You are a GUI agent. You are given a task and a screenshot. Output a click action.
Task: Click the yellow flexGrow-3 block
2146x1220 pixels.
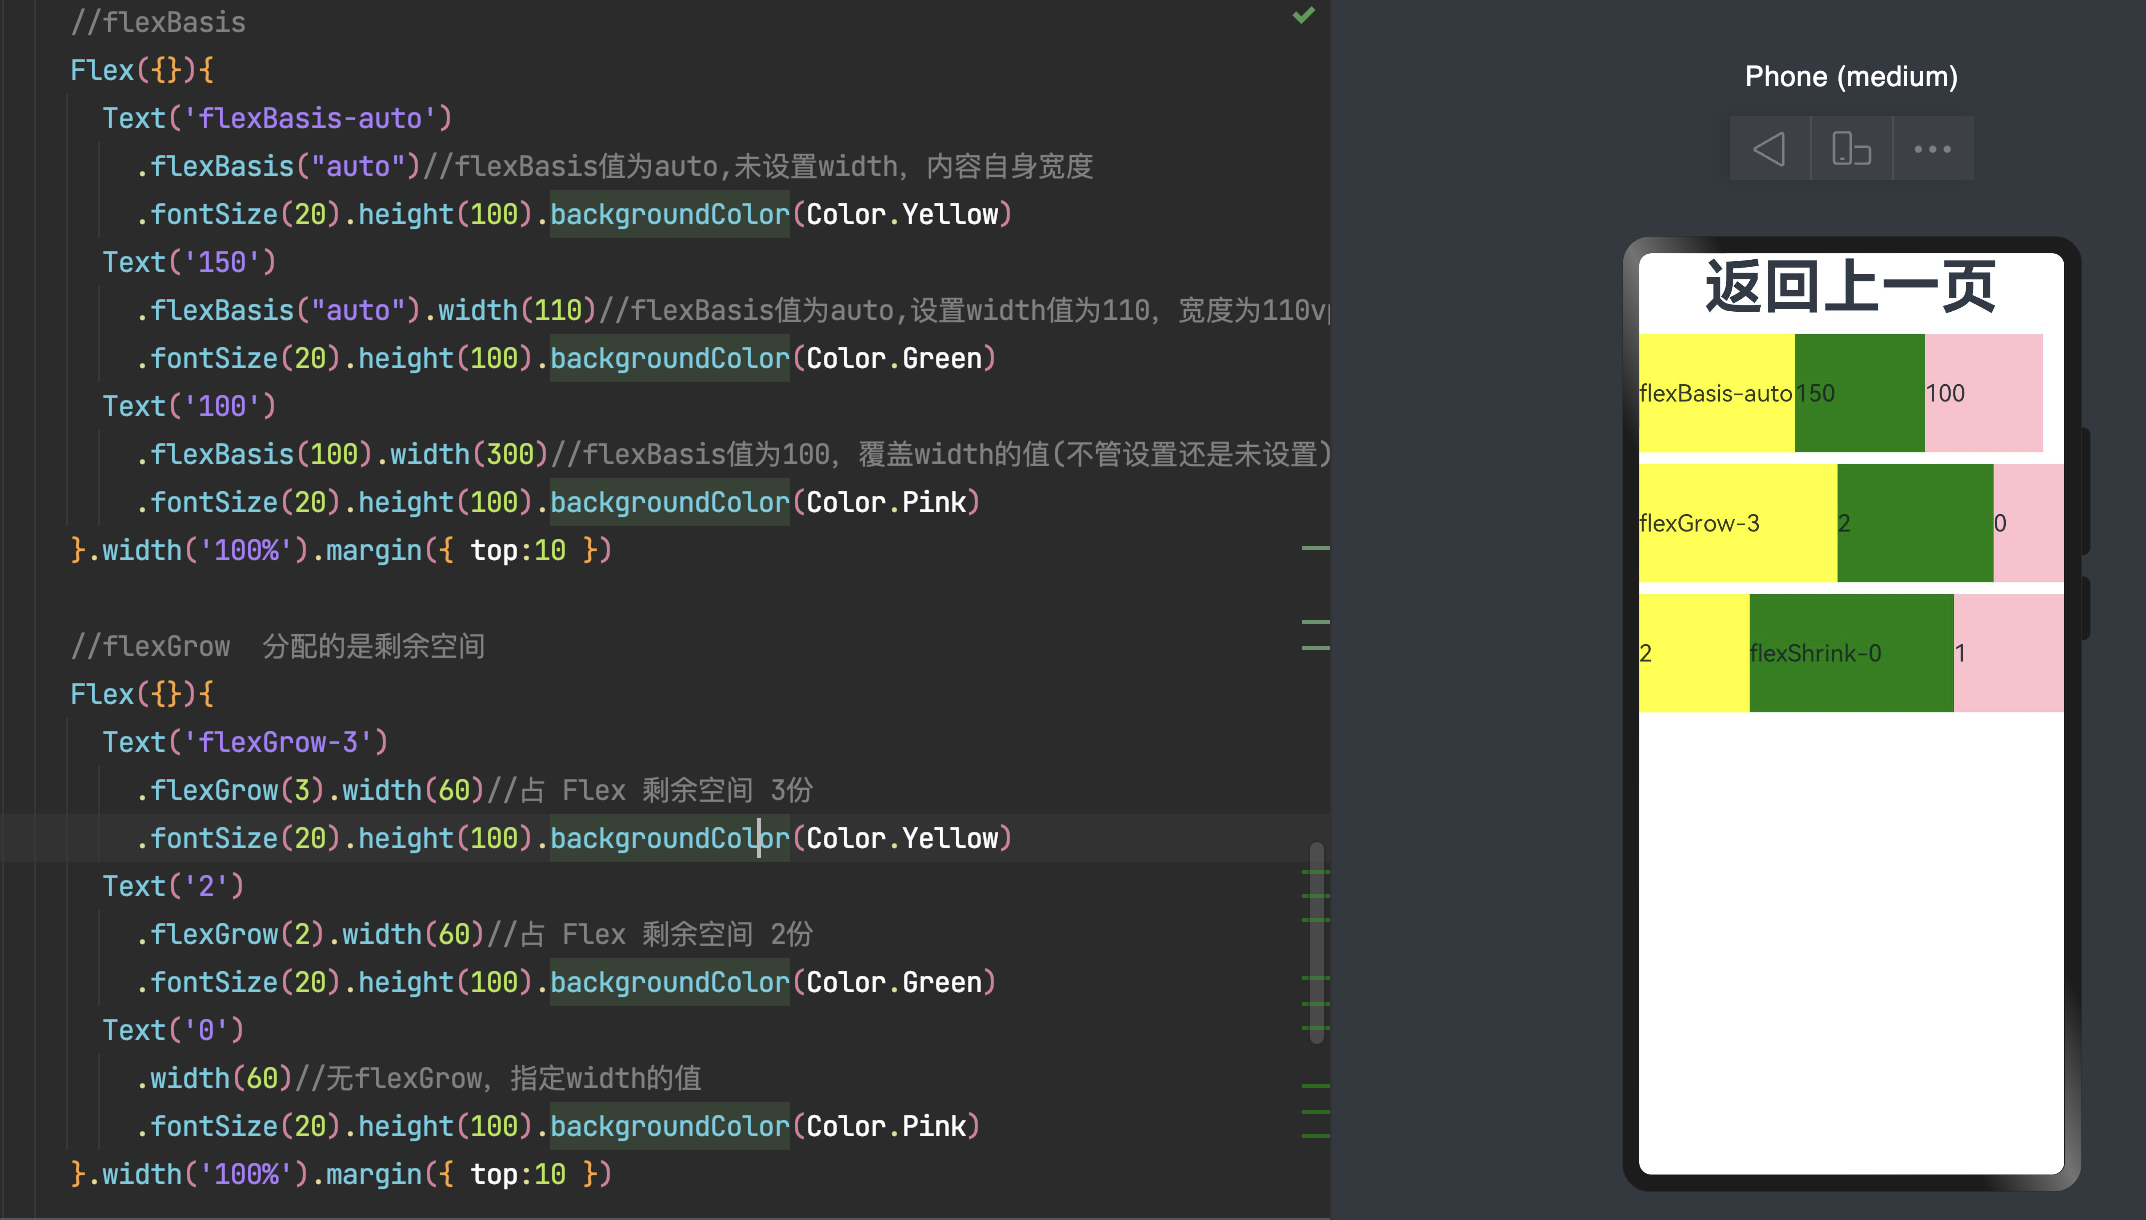click(1737, 523)
